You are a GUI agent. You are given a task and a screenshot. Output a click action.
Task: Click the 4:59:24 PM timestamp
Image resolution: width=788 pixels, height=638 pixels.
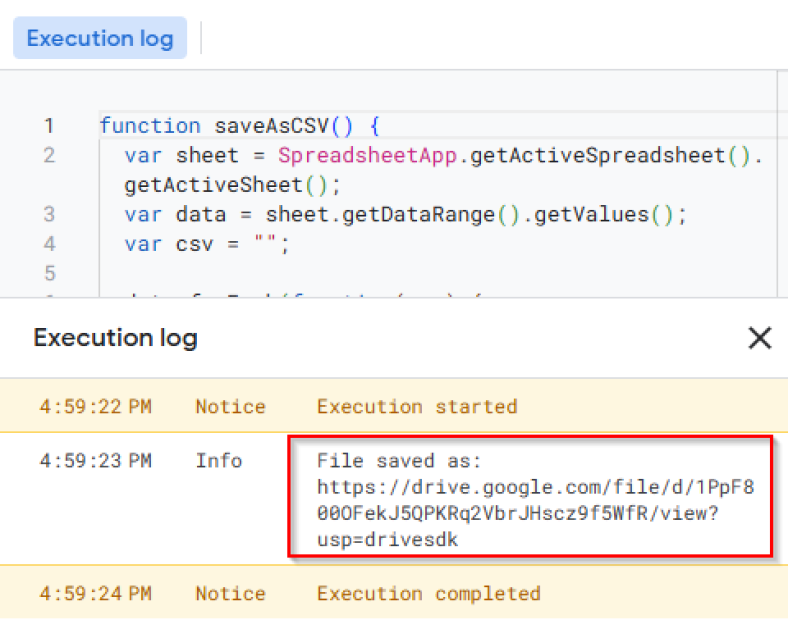click(96, 593)
